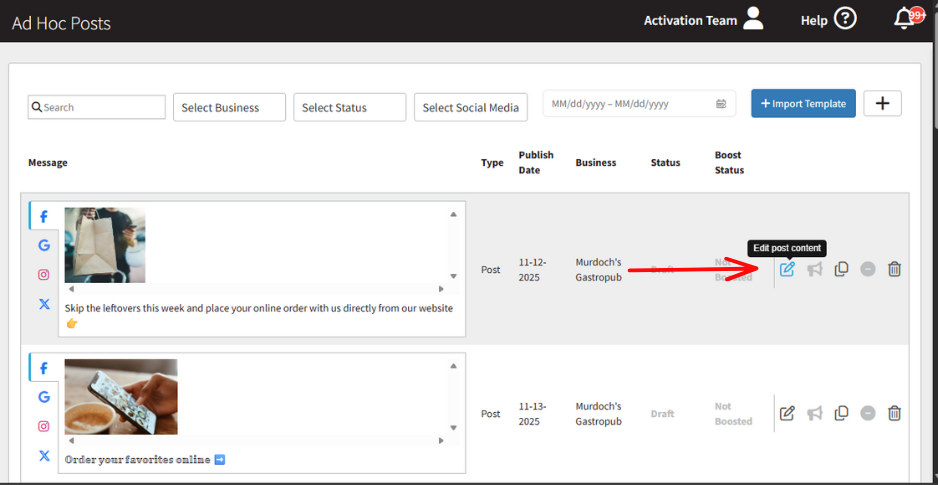Click the Help question mark icon

(845, 19)
